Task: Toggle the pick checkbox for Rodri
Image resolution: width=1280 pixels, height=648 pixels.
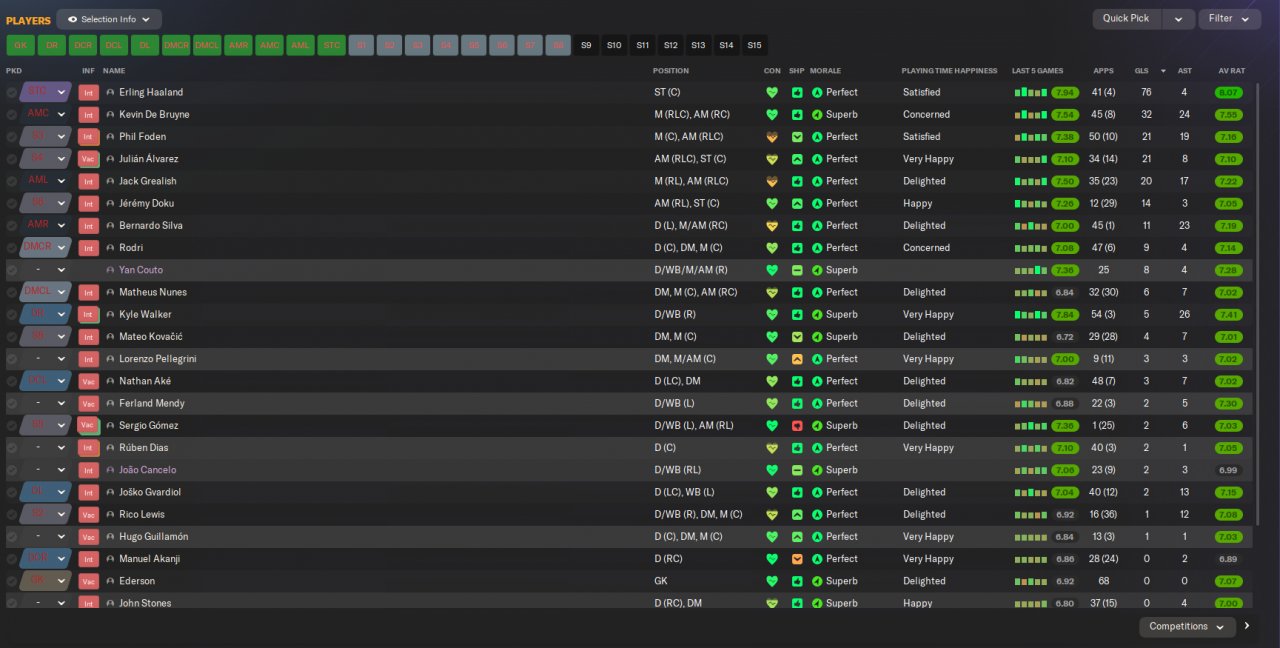Action: click(12, 248)
